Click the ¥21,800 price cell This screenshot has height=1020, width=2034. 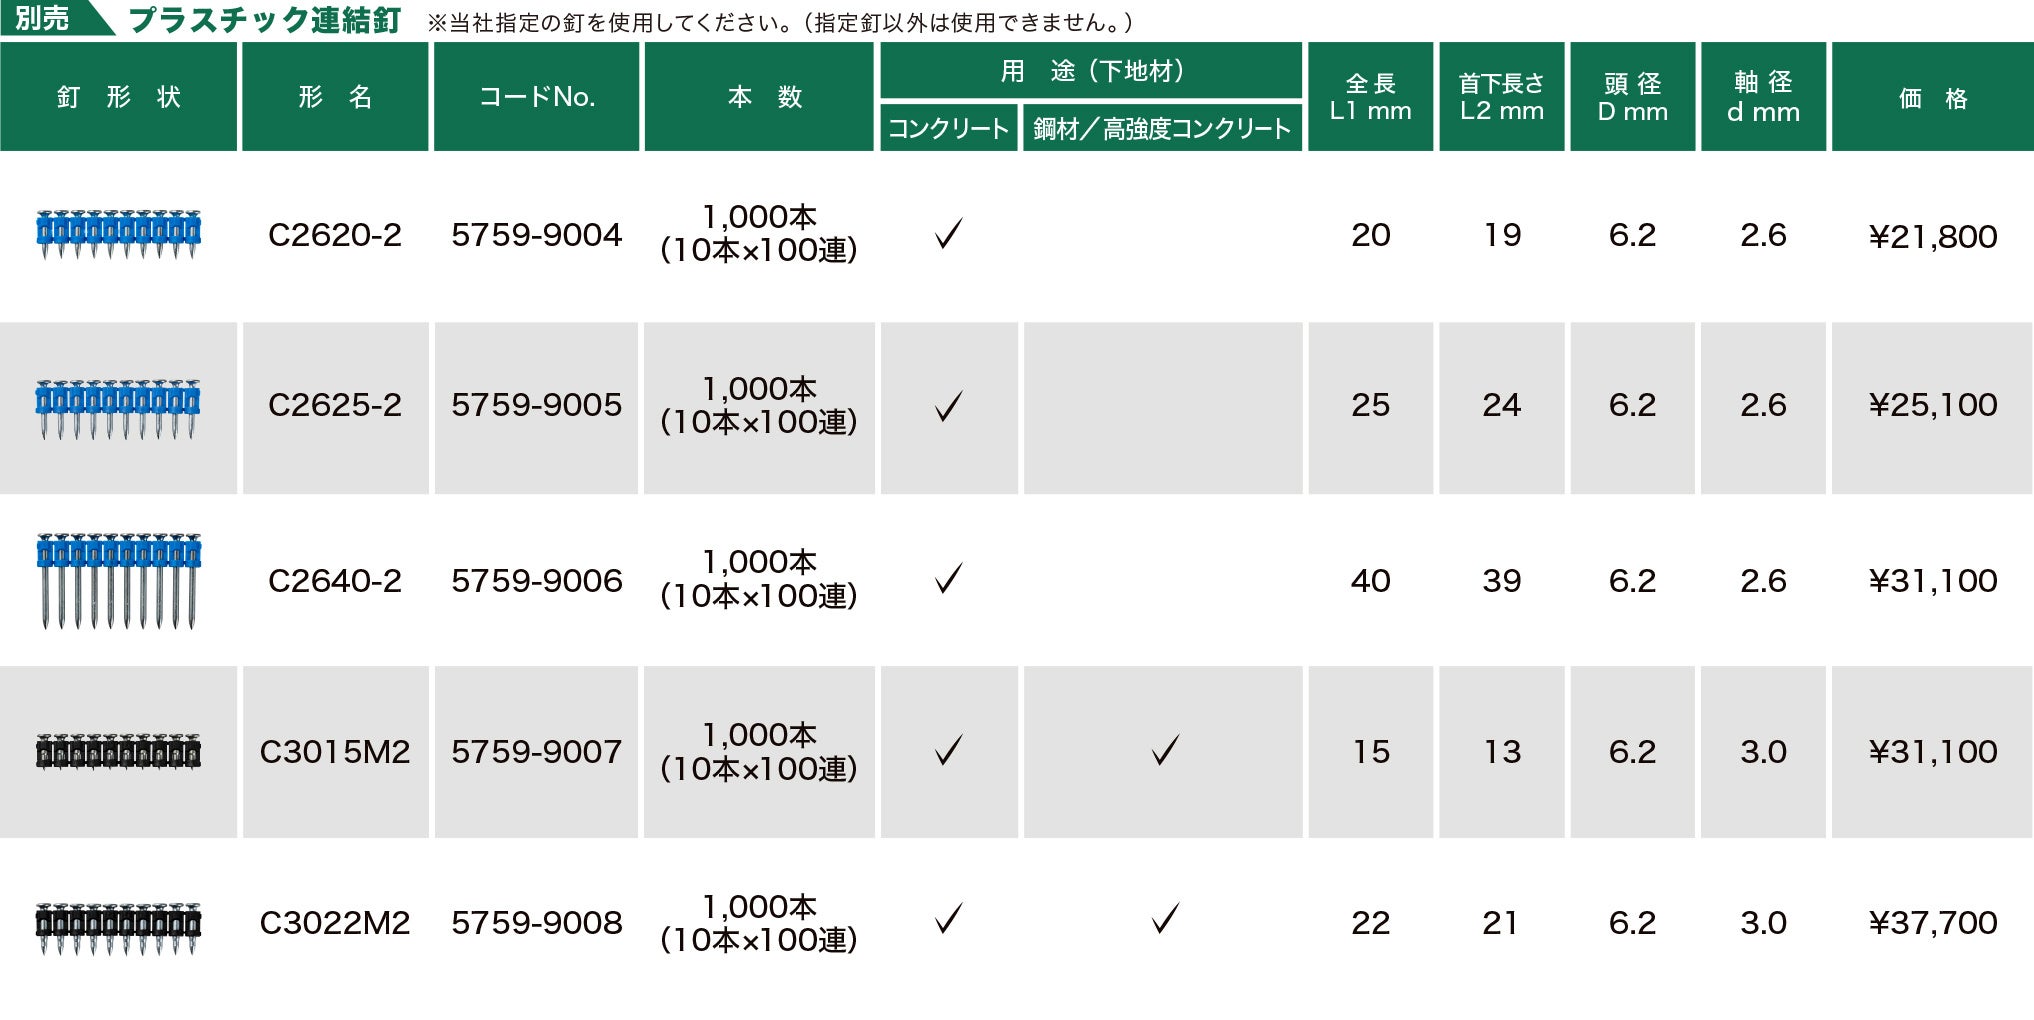[x=1932, y=237]
